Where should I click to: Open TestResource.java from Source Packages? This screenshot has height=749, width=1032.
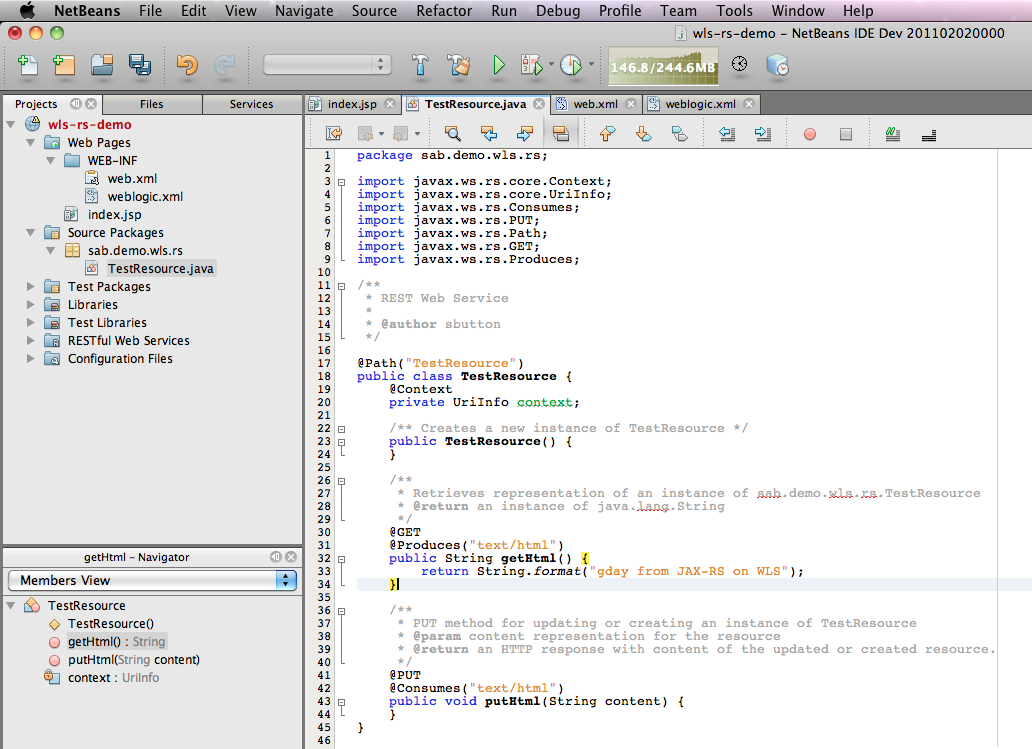coord(159,268)
